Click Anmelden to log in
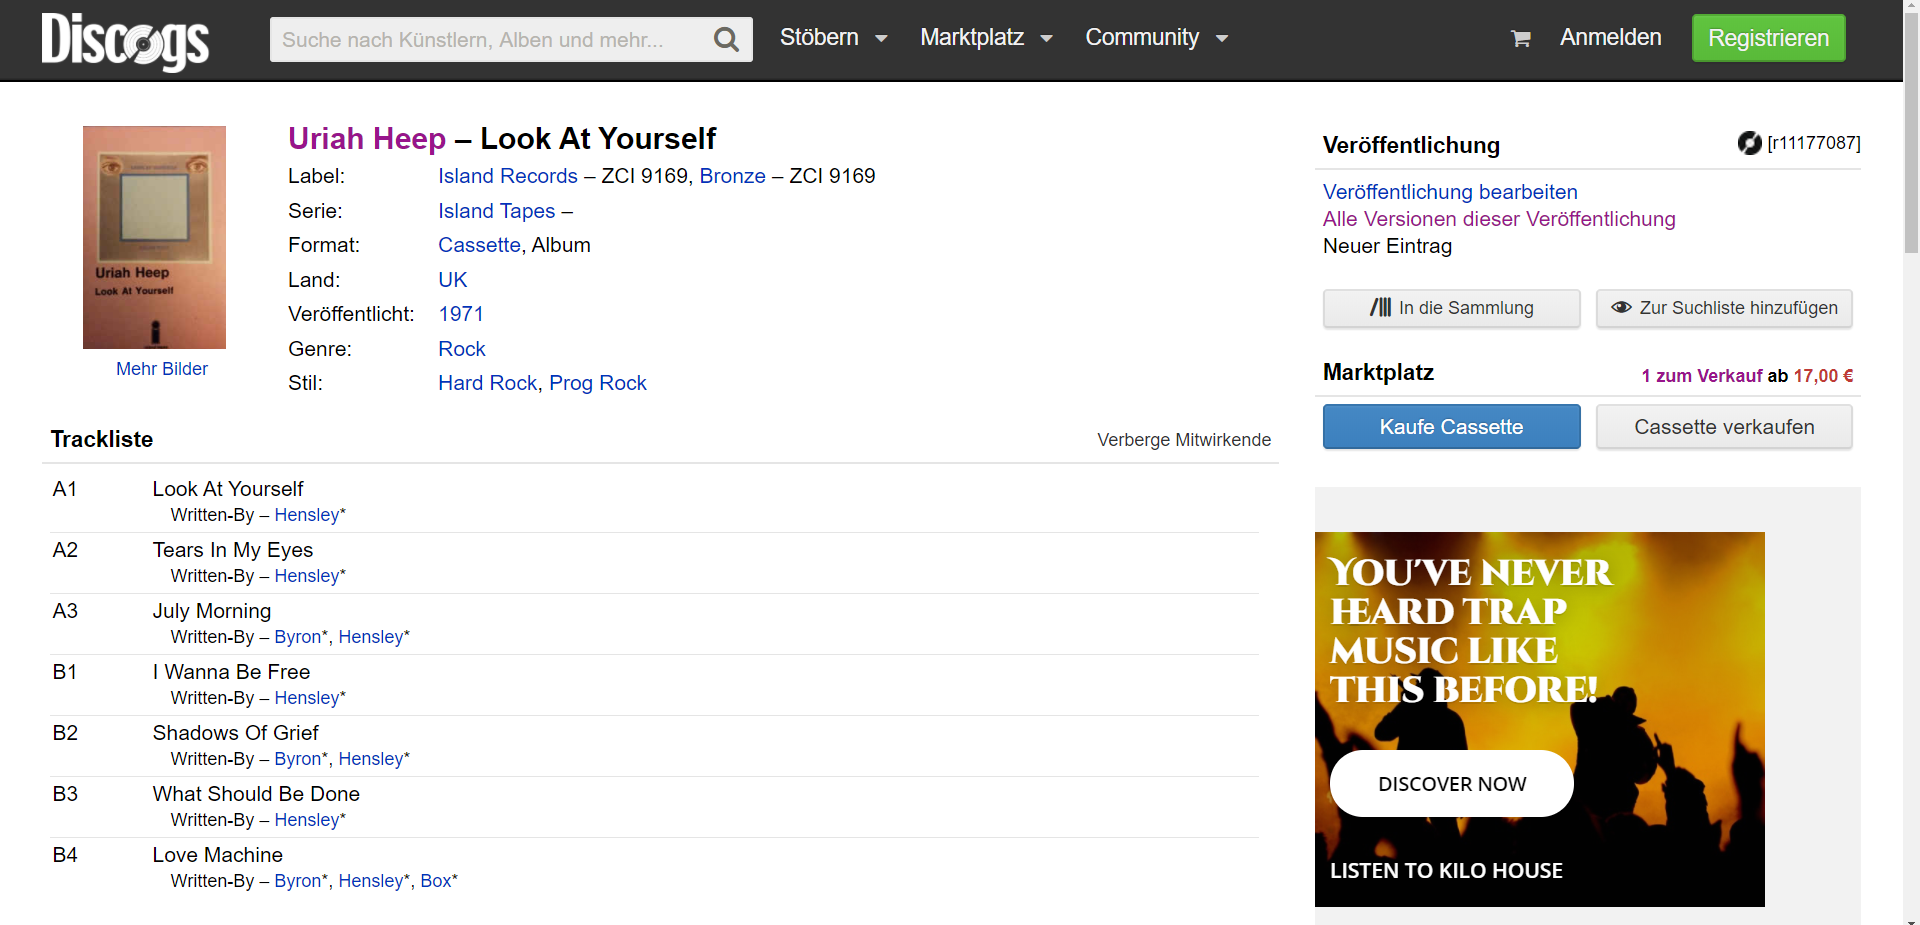This screenshot has height=925, width=1920. point(1610,38)
